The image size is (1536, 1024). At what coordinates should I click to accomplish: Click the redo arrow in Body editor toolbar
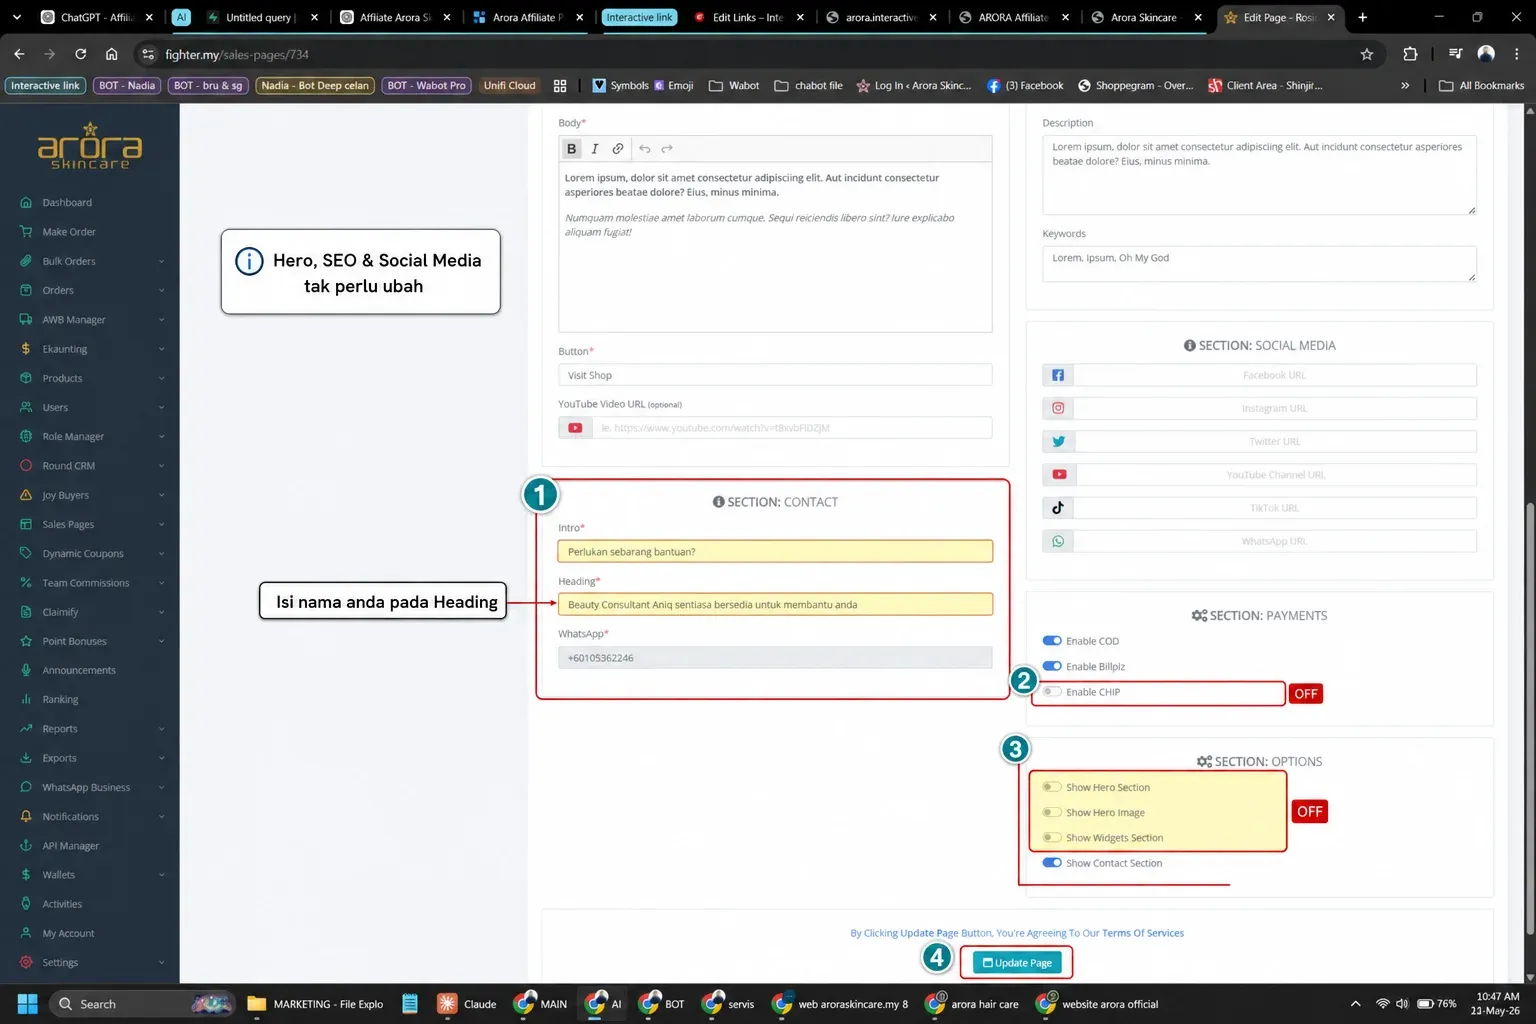667,149
